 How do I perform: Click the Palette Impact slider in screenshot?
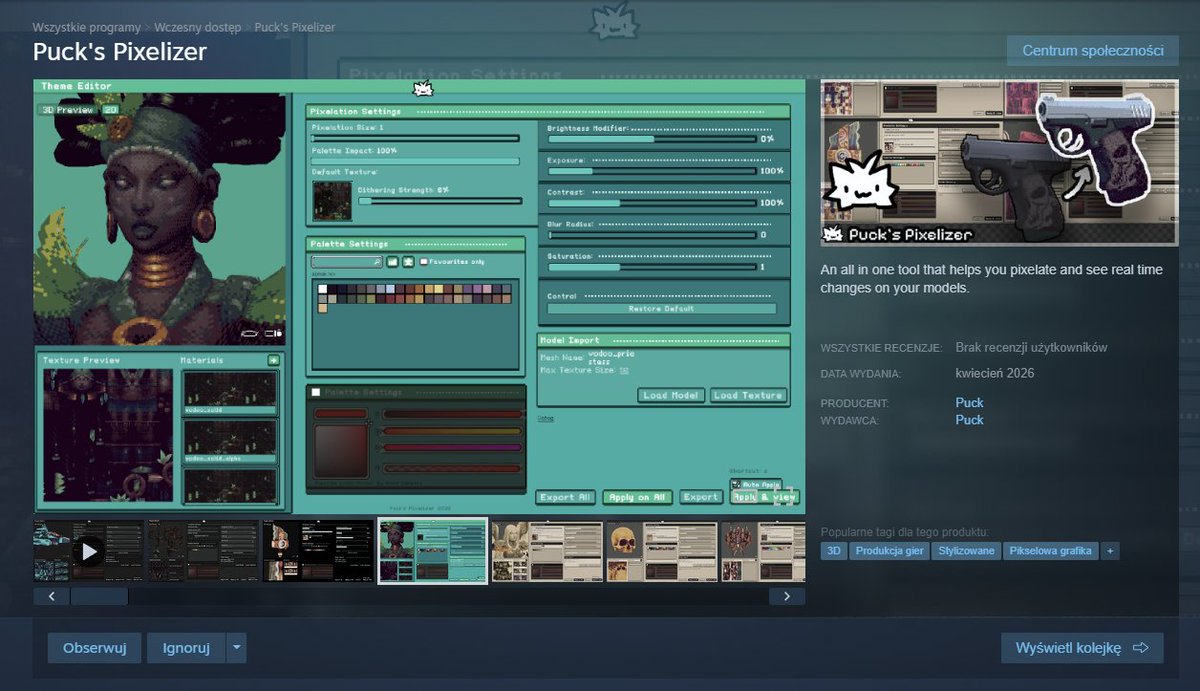[415, 160]
